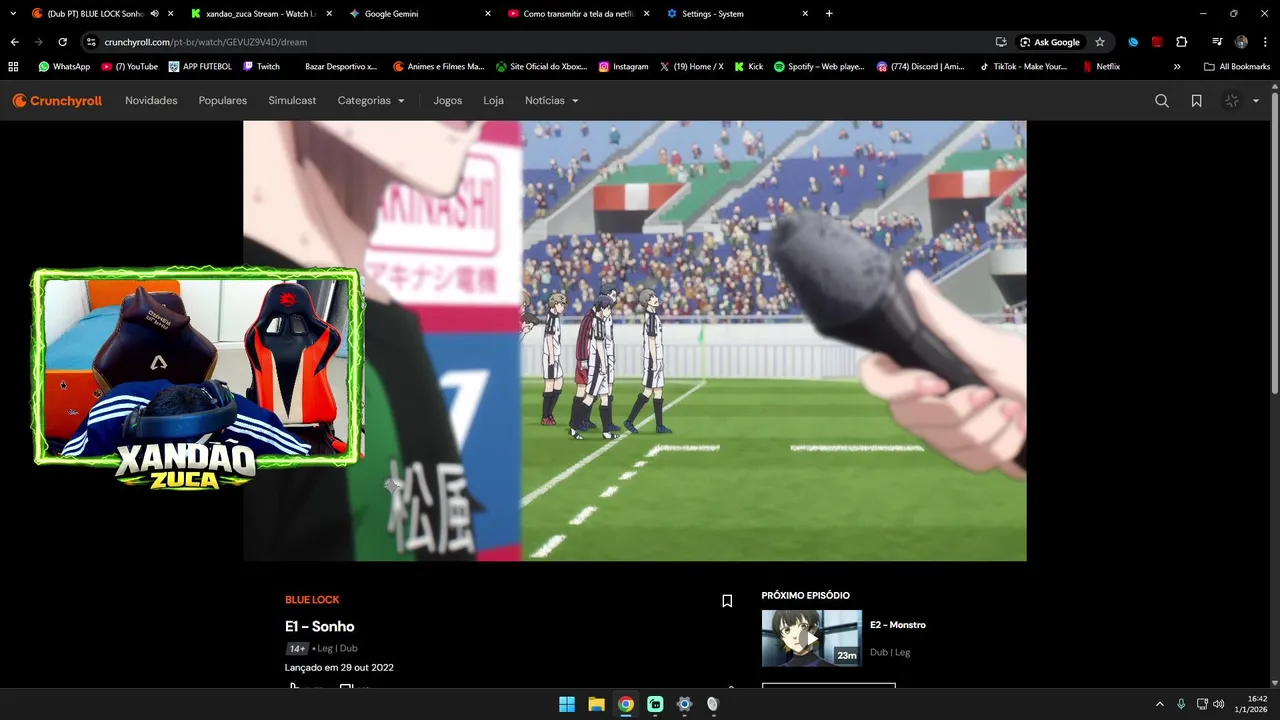Open the Crunchyroll search icon

[1162, 101]
